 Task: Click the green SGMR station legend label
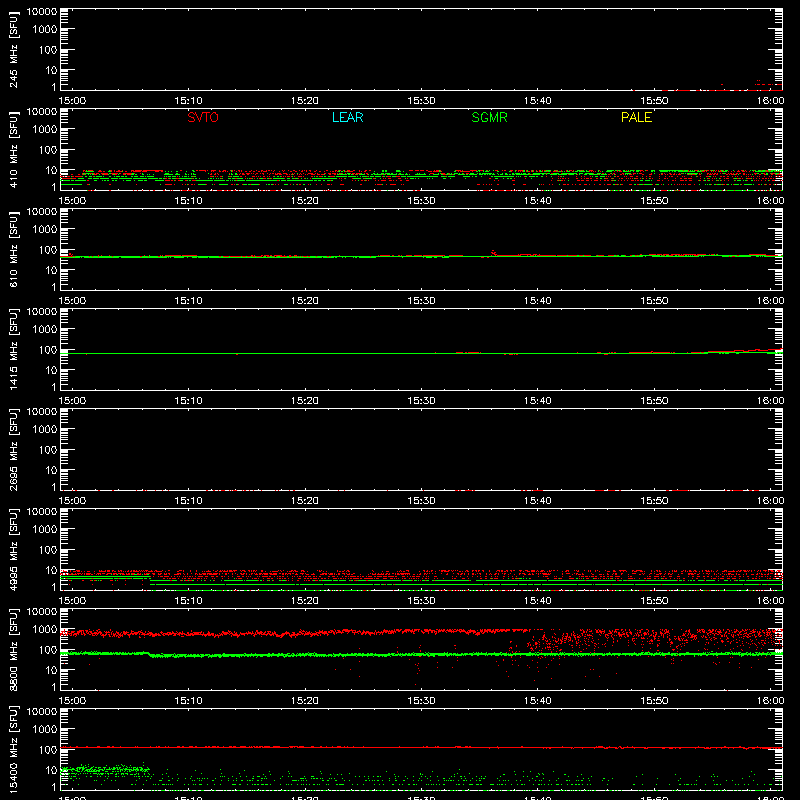(x=489, y=117)
